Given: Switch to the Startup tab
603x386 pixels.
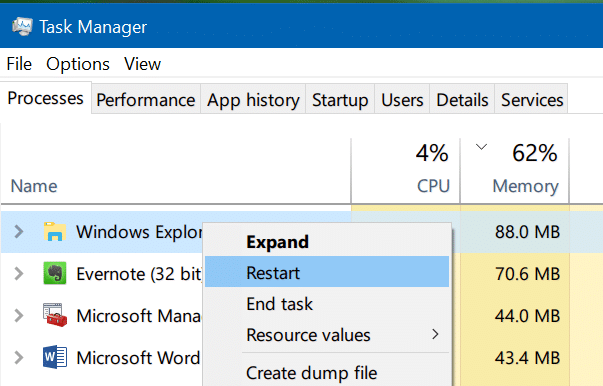Looking at the screenshot, I should tap(340, 100).
